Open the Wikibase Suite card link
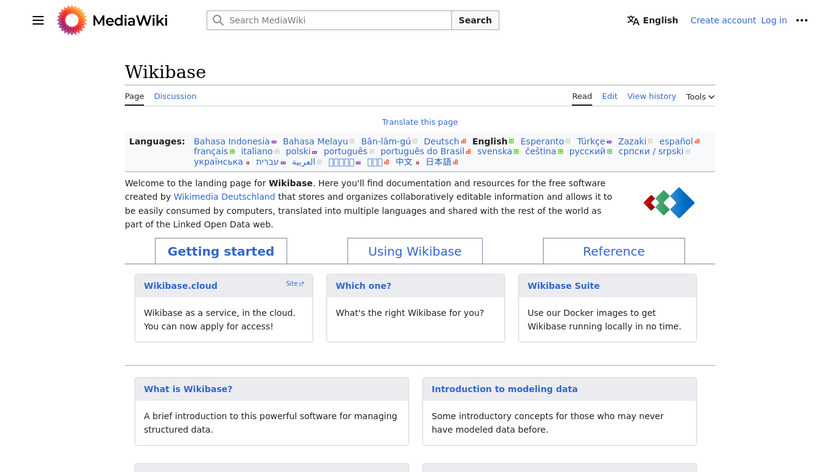 563,286
